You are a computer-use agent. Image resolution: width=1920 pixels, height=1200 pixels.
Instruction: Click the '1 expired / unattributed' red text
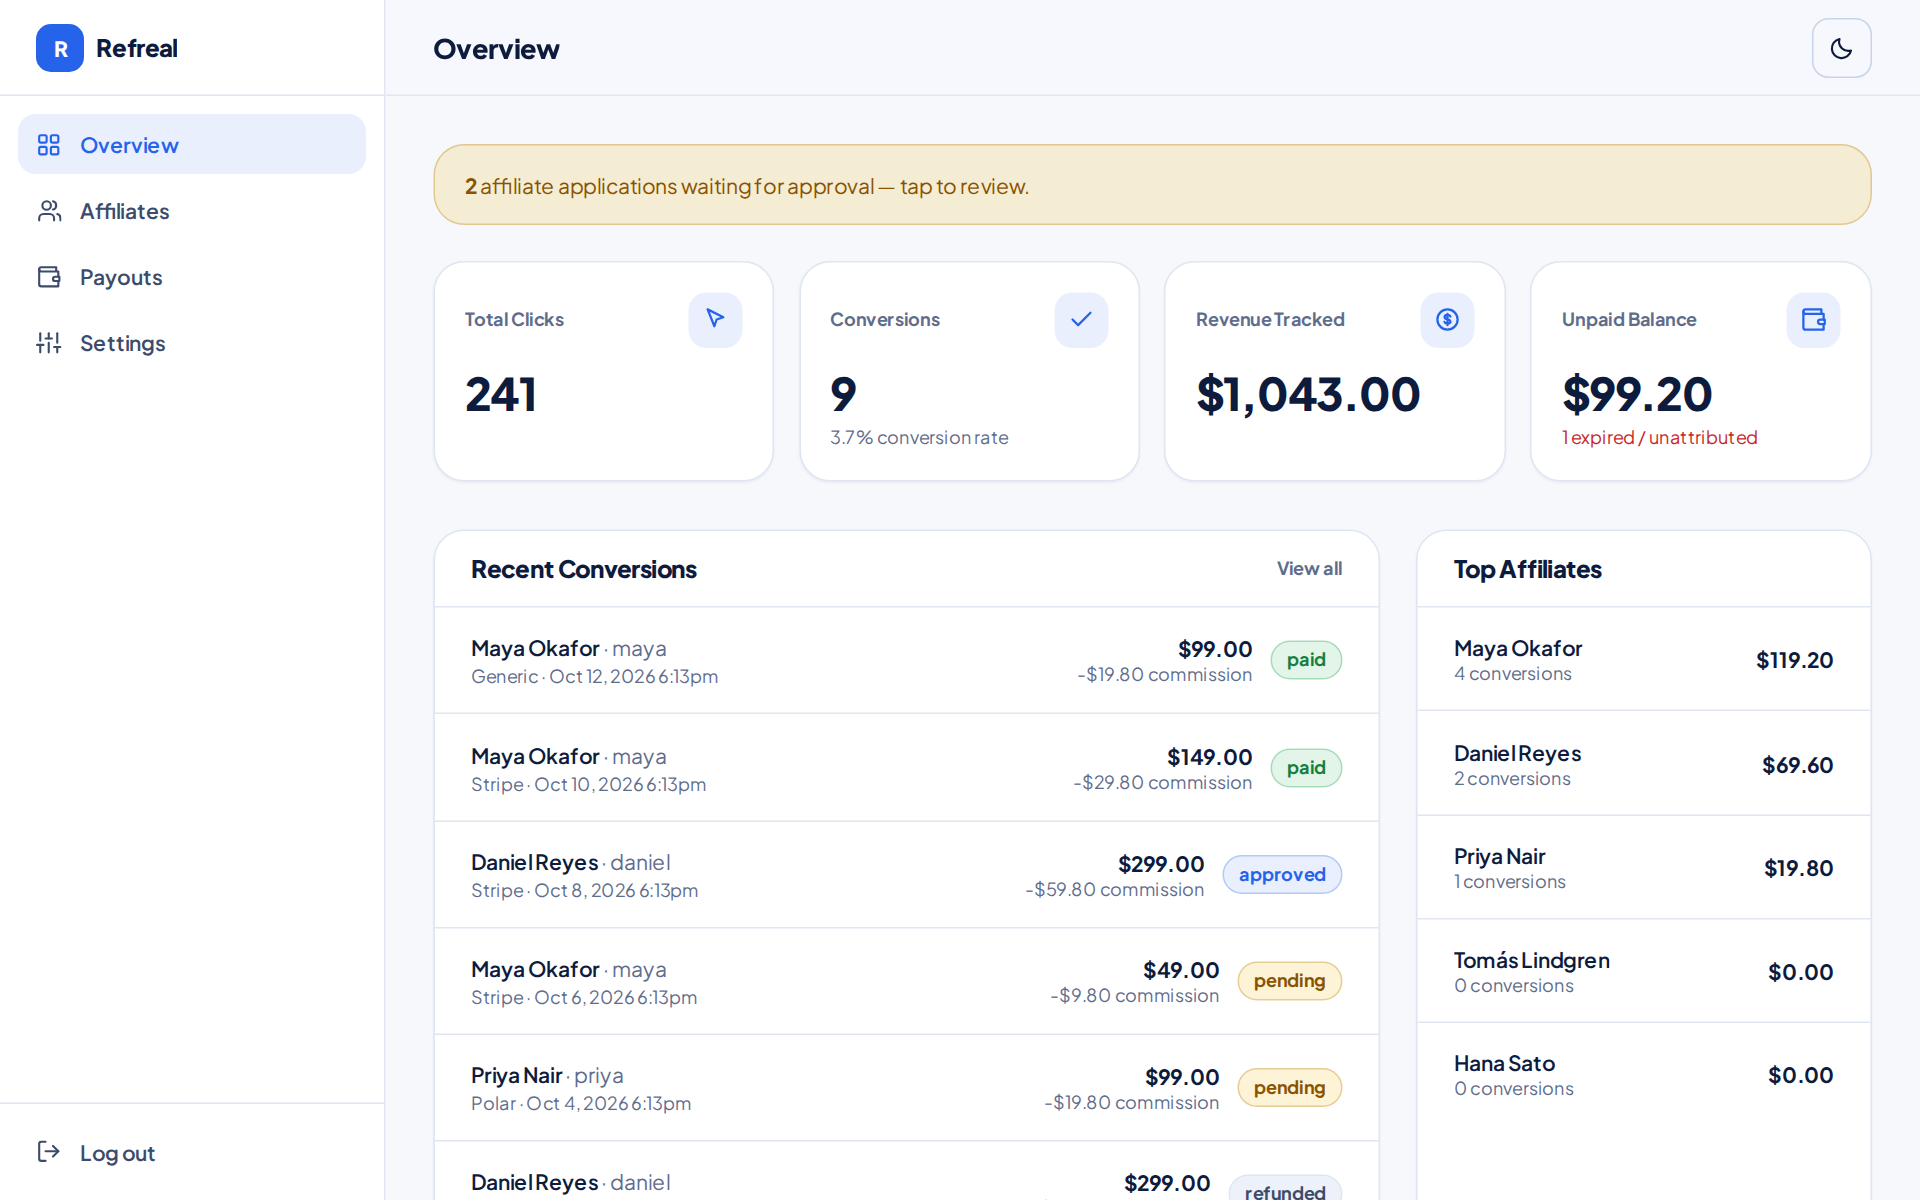click(1659, 437)
